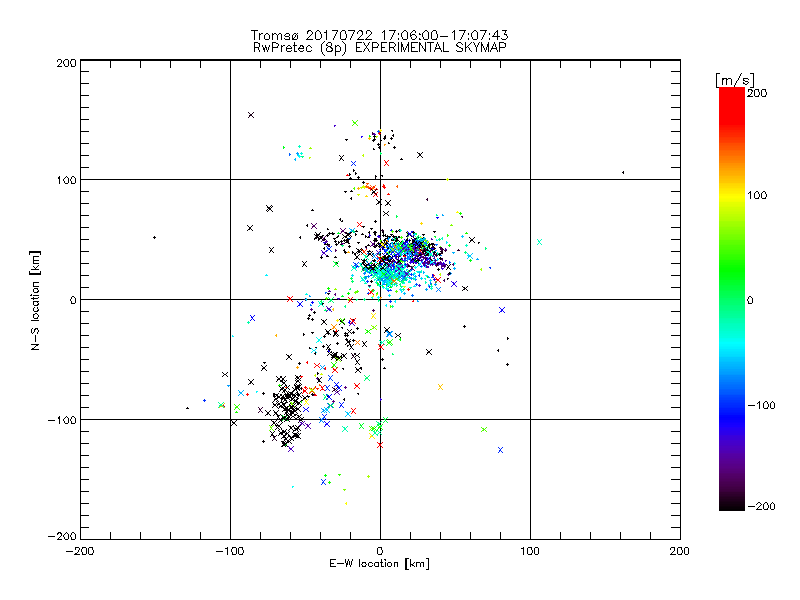Click the 'N-S location [km]' axis label
The image size is (800, 600).
(x=35, y=301)
